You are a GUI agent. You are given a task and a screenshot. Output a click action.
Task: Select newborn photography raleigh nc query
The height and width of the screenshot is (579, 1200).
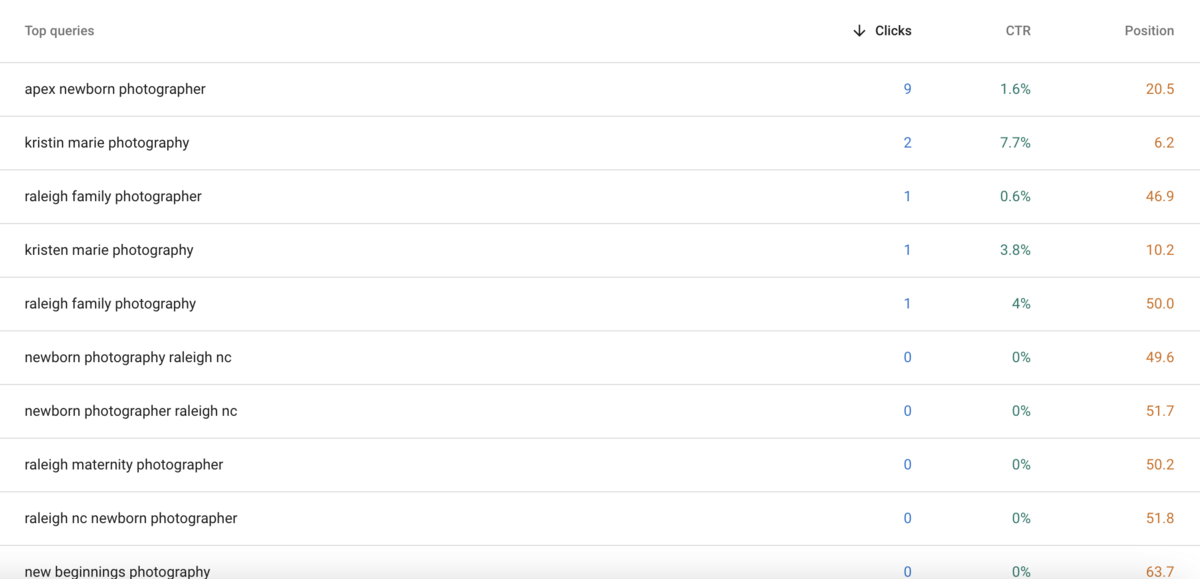128,358
